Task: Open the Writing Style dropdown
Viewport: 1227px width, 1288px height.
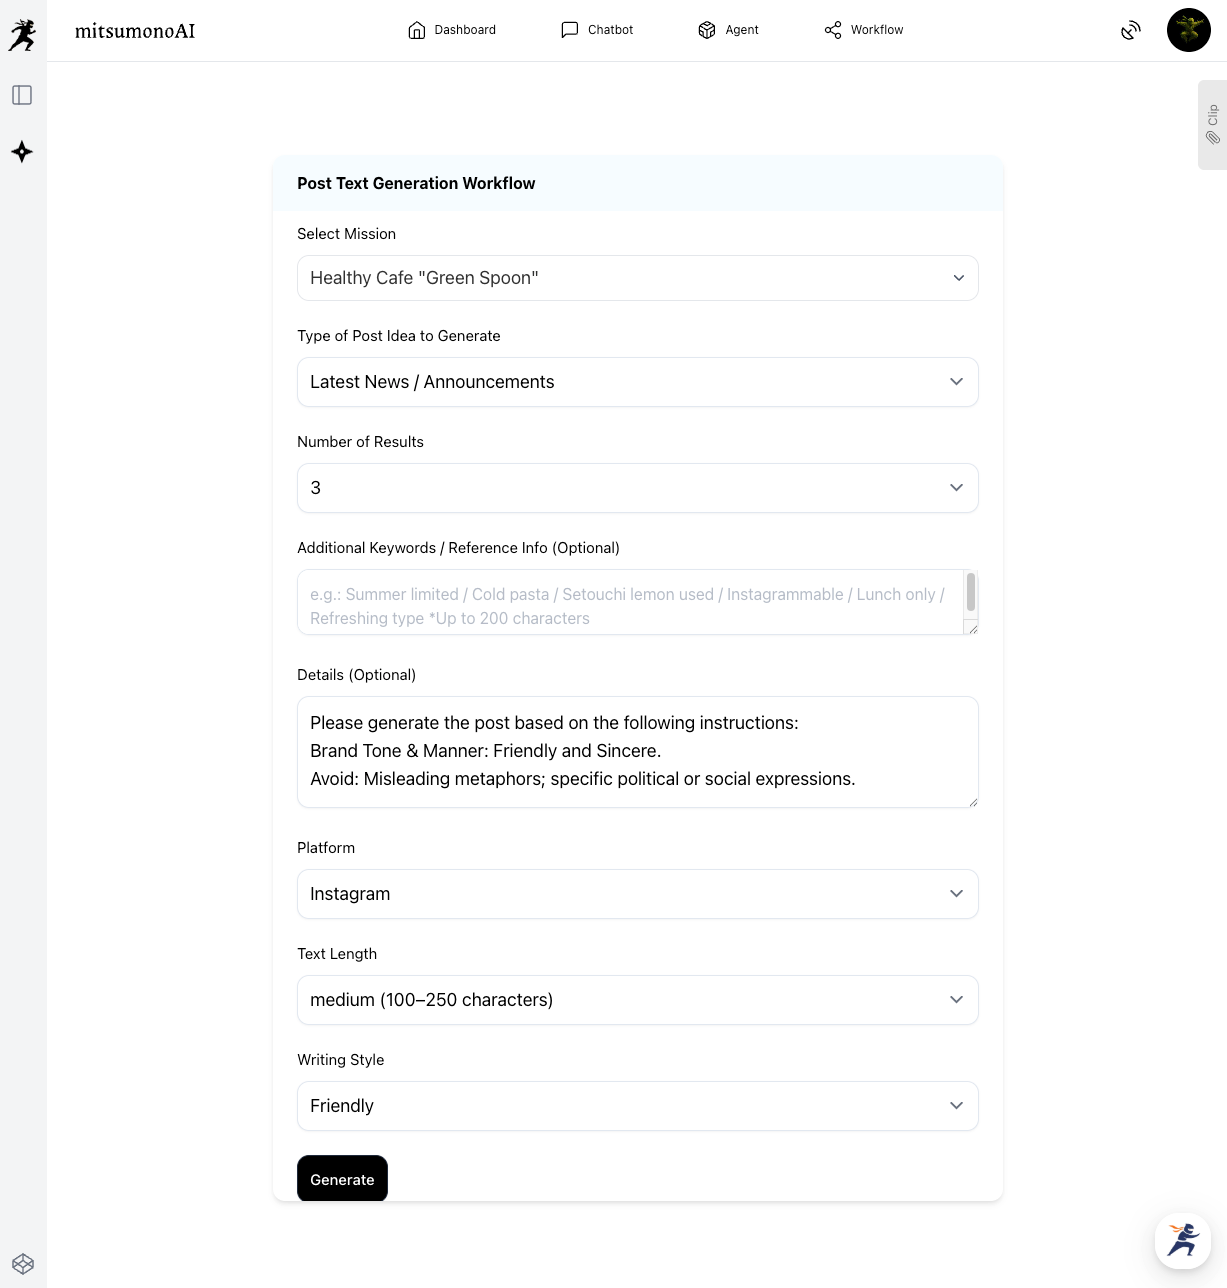Action: [637, 1106]
